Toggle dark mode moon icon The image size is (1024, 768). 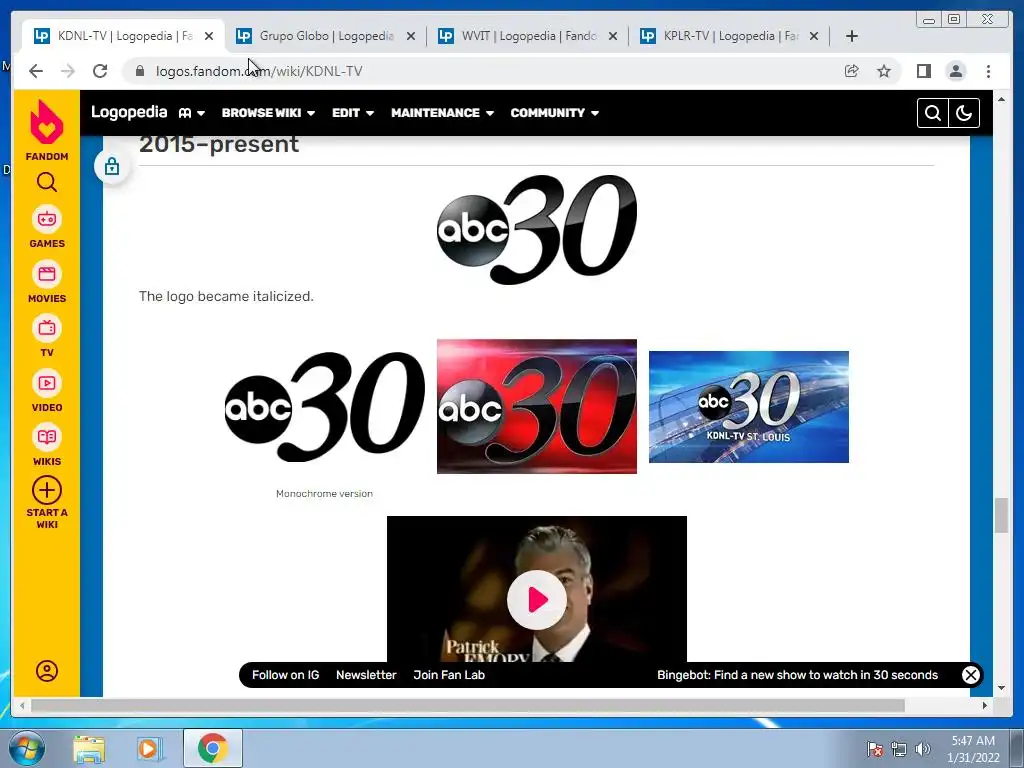964,113
